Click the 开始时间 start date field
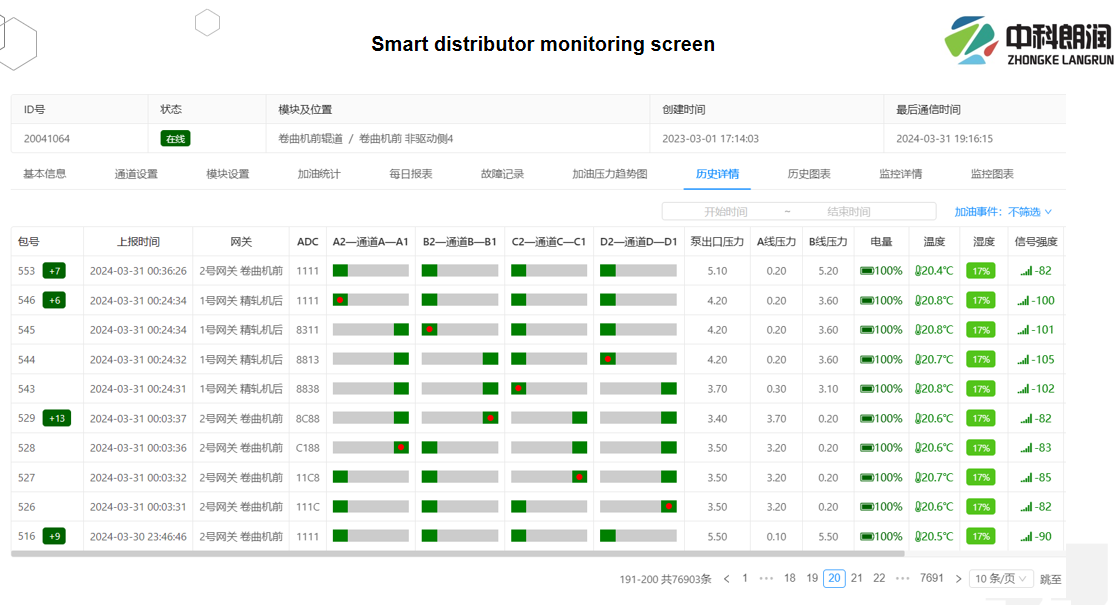The image size is (1115, 605). [726, 212]
